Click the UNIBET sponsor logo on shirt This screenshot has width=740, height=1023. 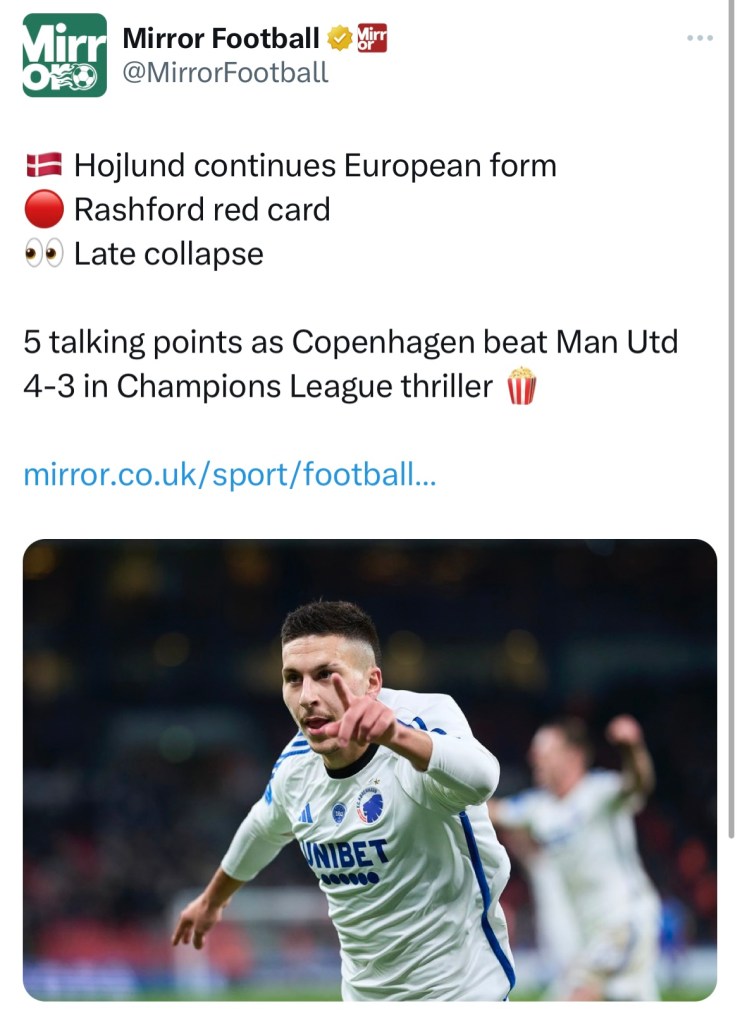[345, 855]
